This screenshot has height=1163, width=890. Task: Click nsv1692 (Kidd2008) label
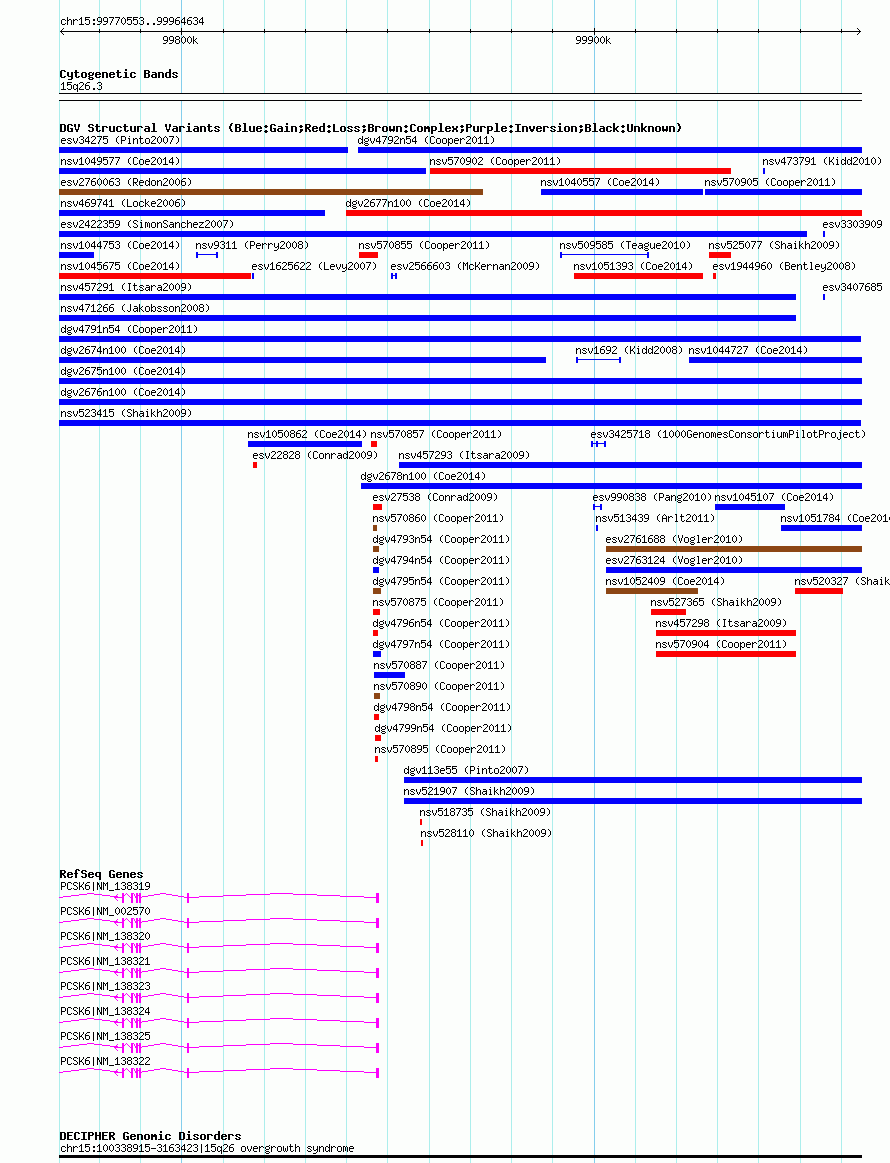[x=629, y=350]
